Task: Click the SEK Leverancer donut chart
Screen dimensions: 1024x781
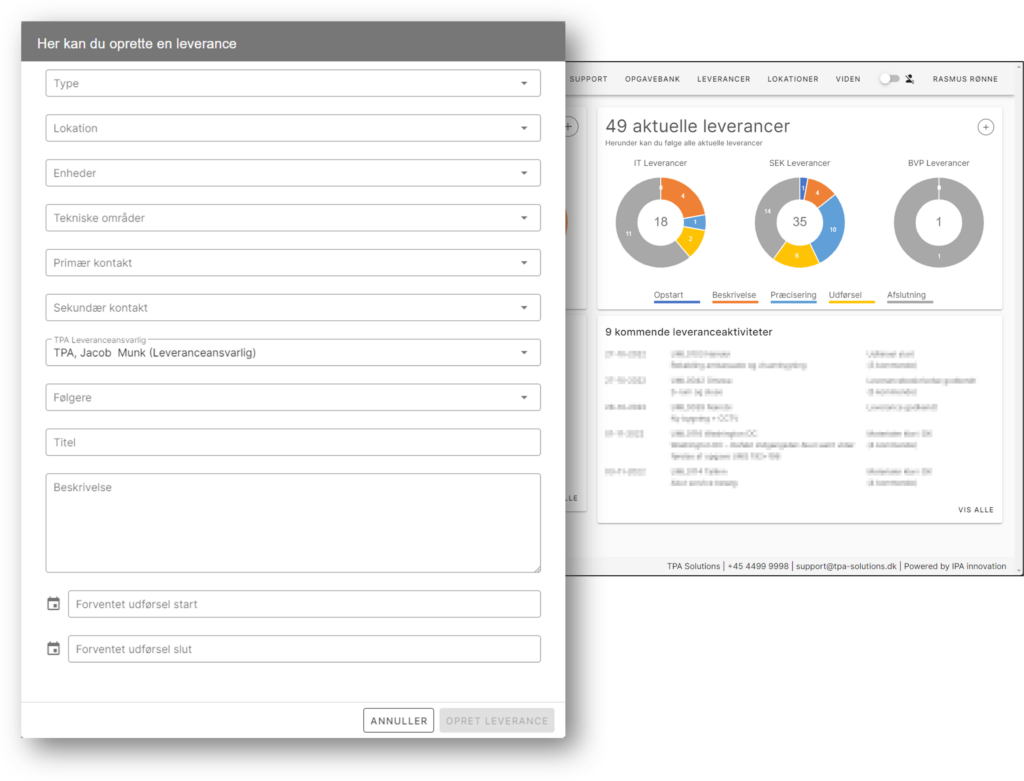Action: point(799,222)
